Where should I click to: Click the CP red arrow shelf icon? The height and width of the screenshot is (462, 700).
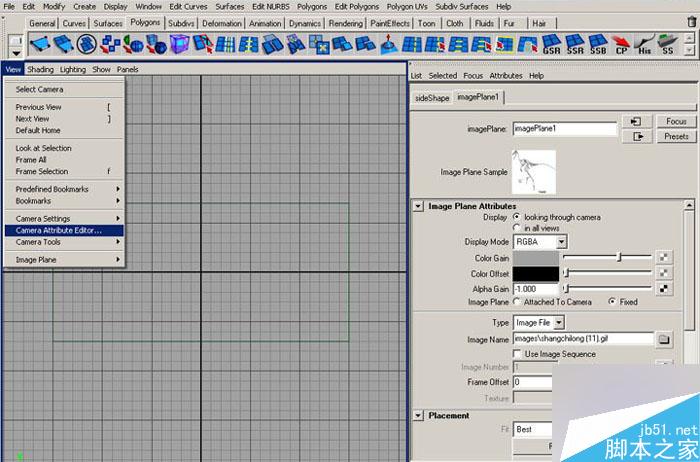tap(621, 45)
